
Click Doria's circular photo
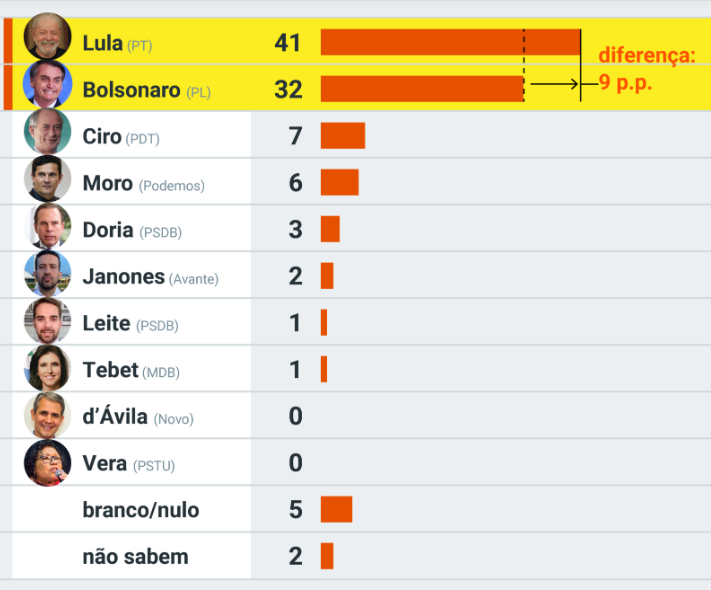pos(48,227)
